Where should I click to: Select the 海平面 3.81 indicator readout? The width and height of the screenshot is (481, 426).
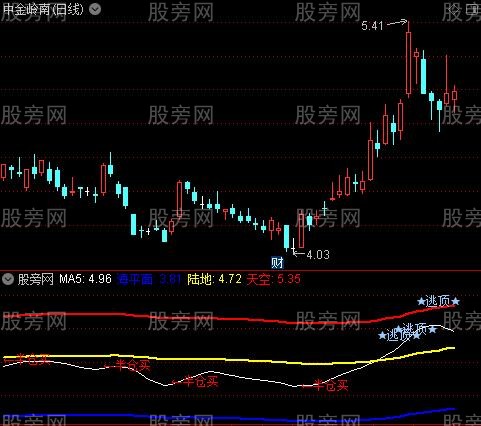click(149, 279)
